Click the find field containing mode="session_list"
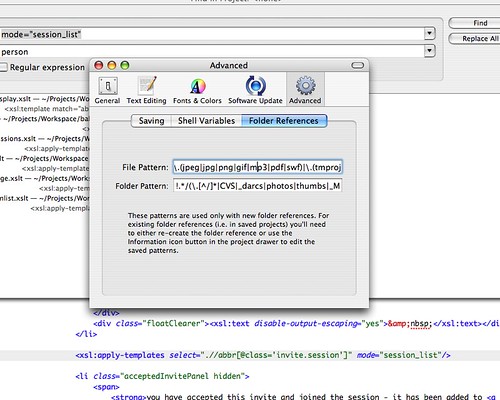This screenshot has height=400, width=500. click(212, 34)
